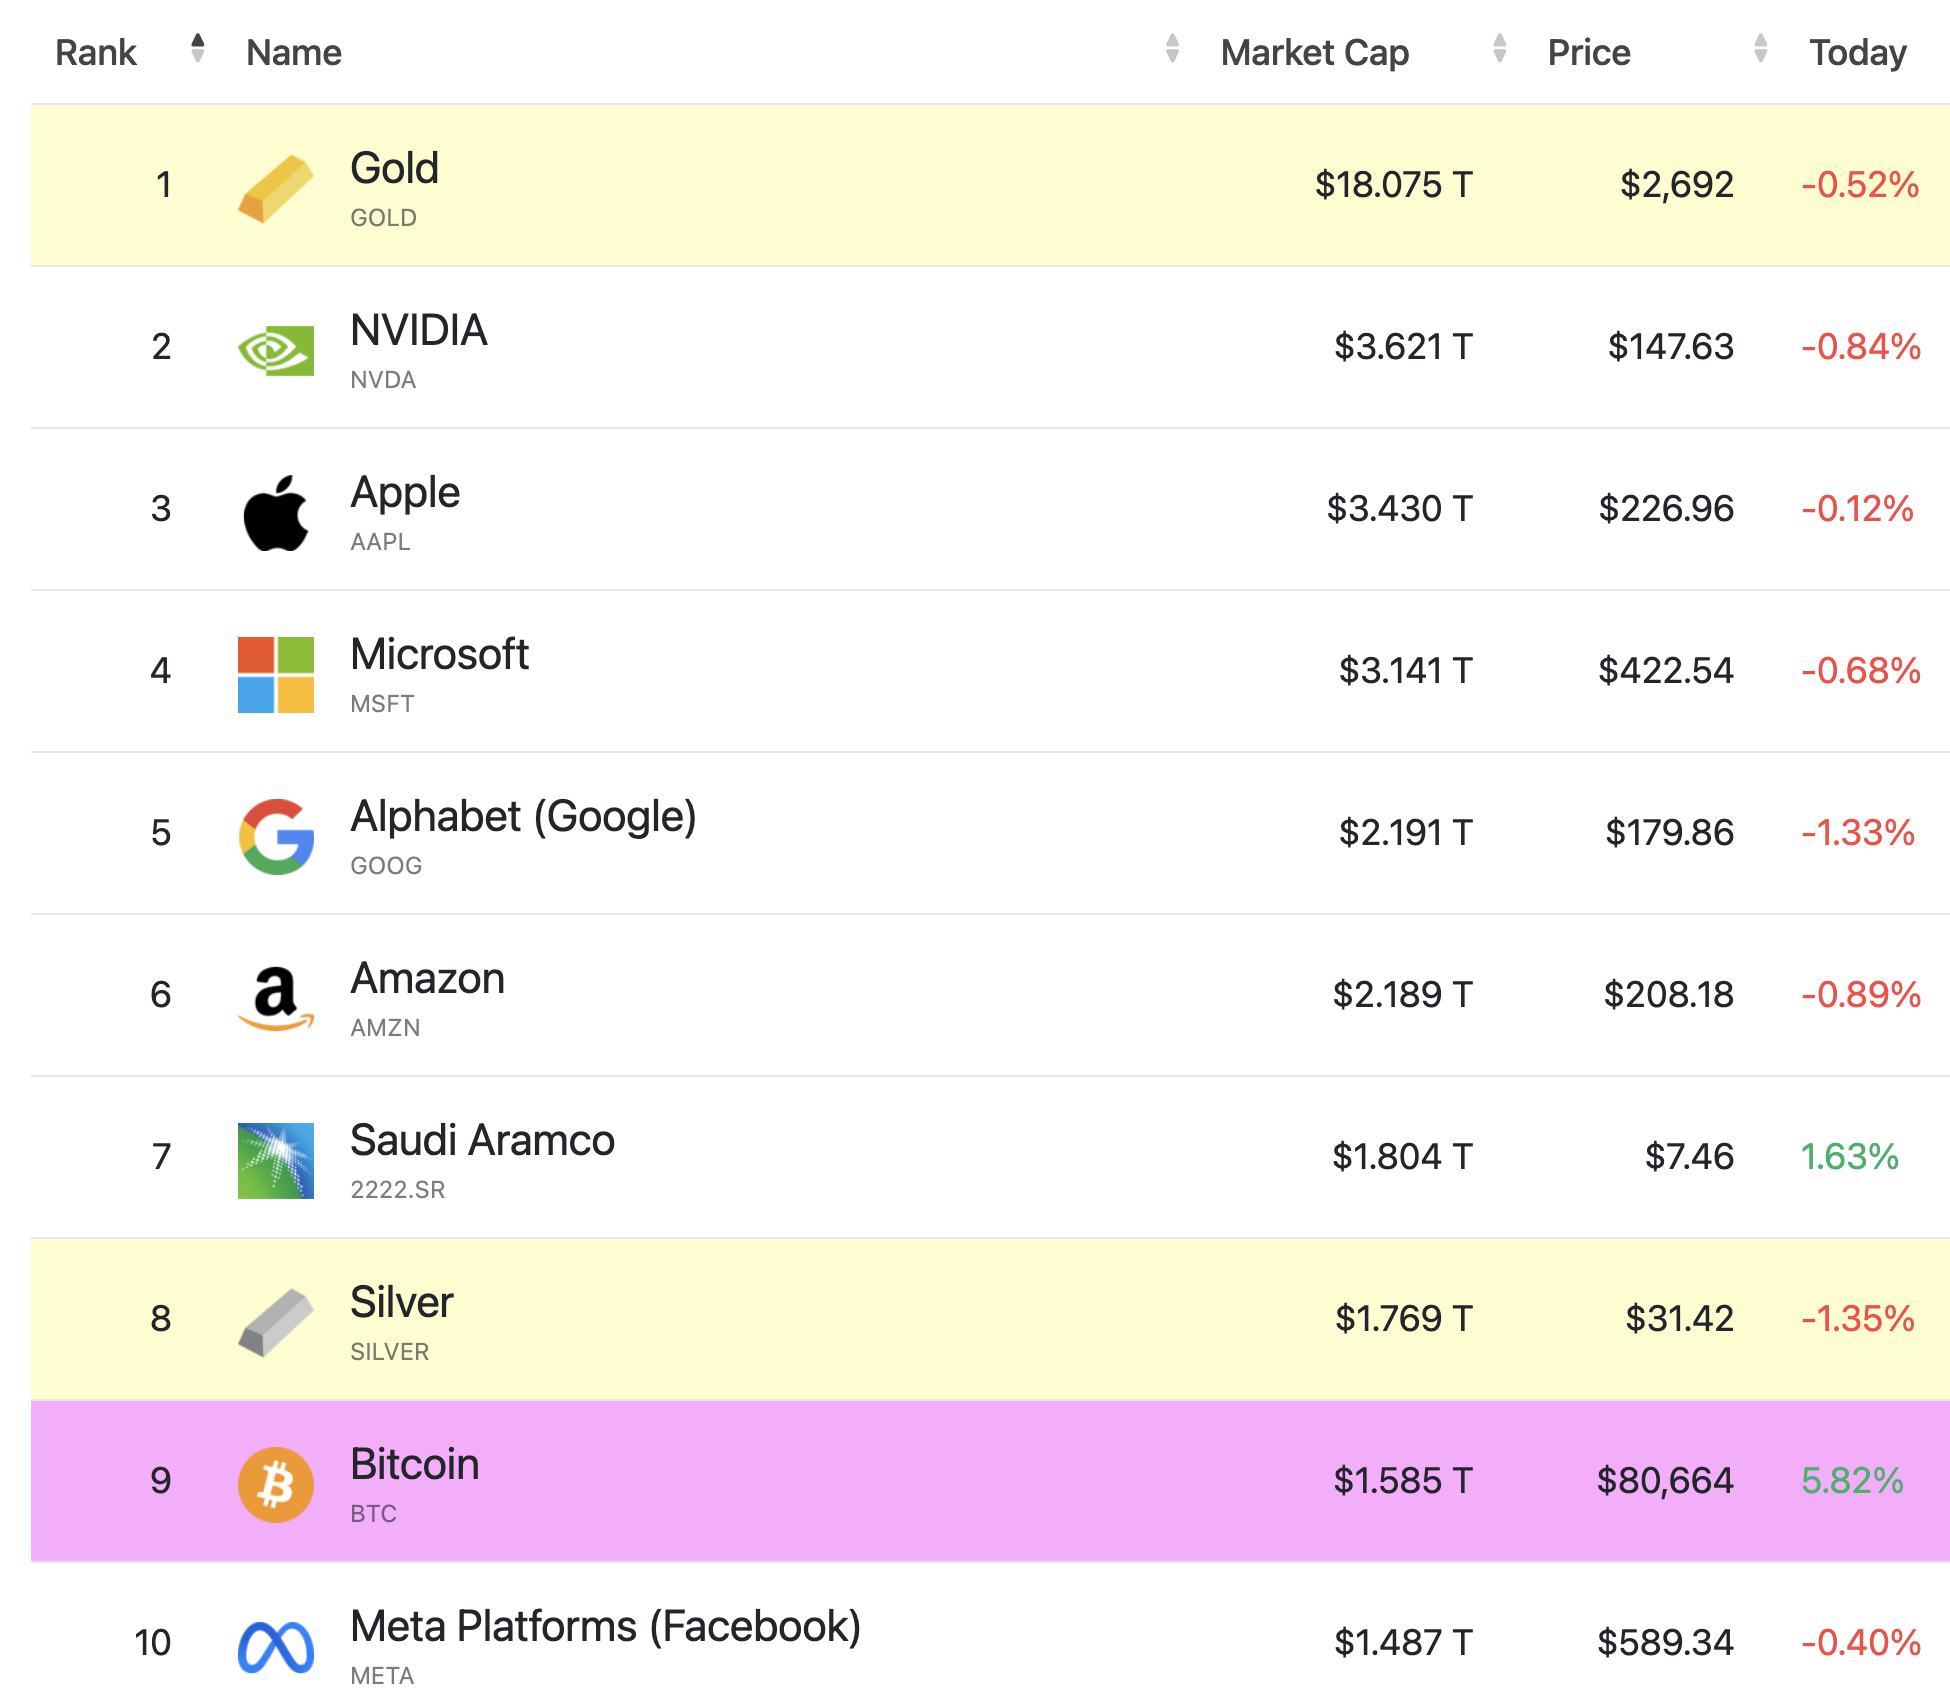
Task: Open the Meta Platforms (Facebook) link
Action: click(x=605, y=1626)
